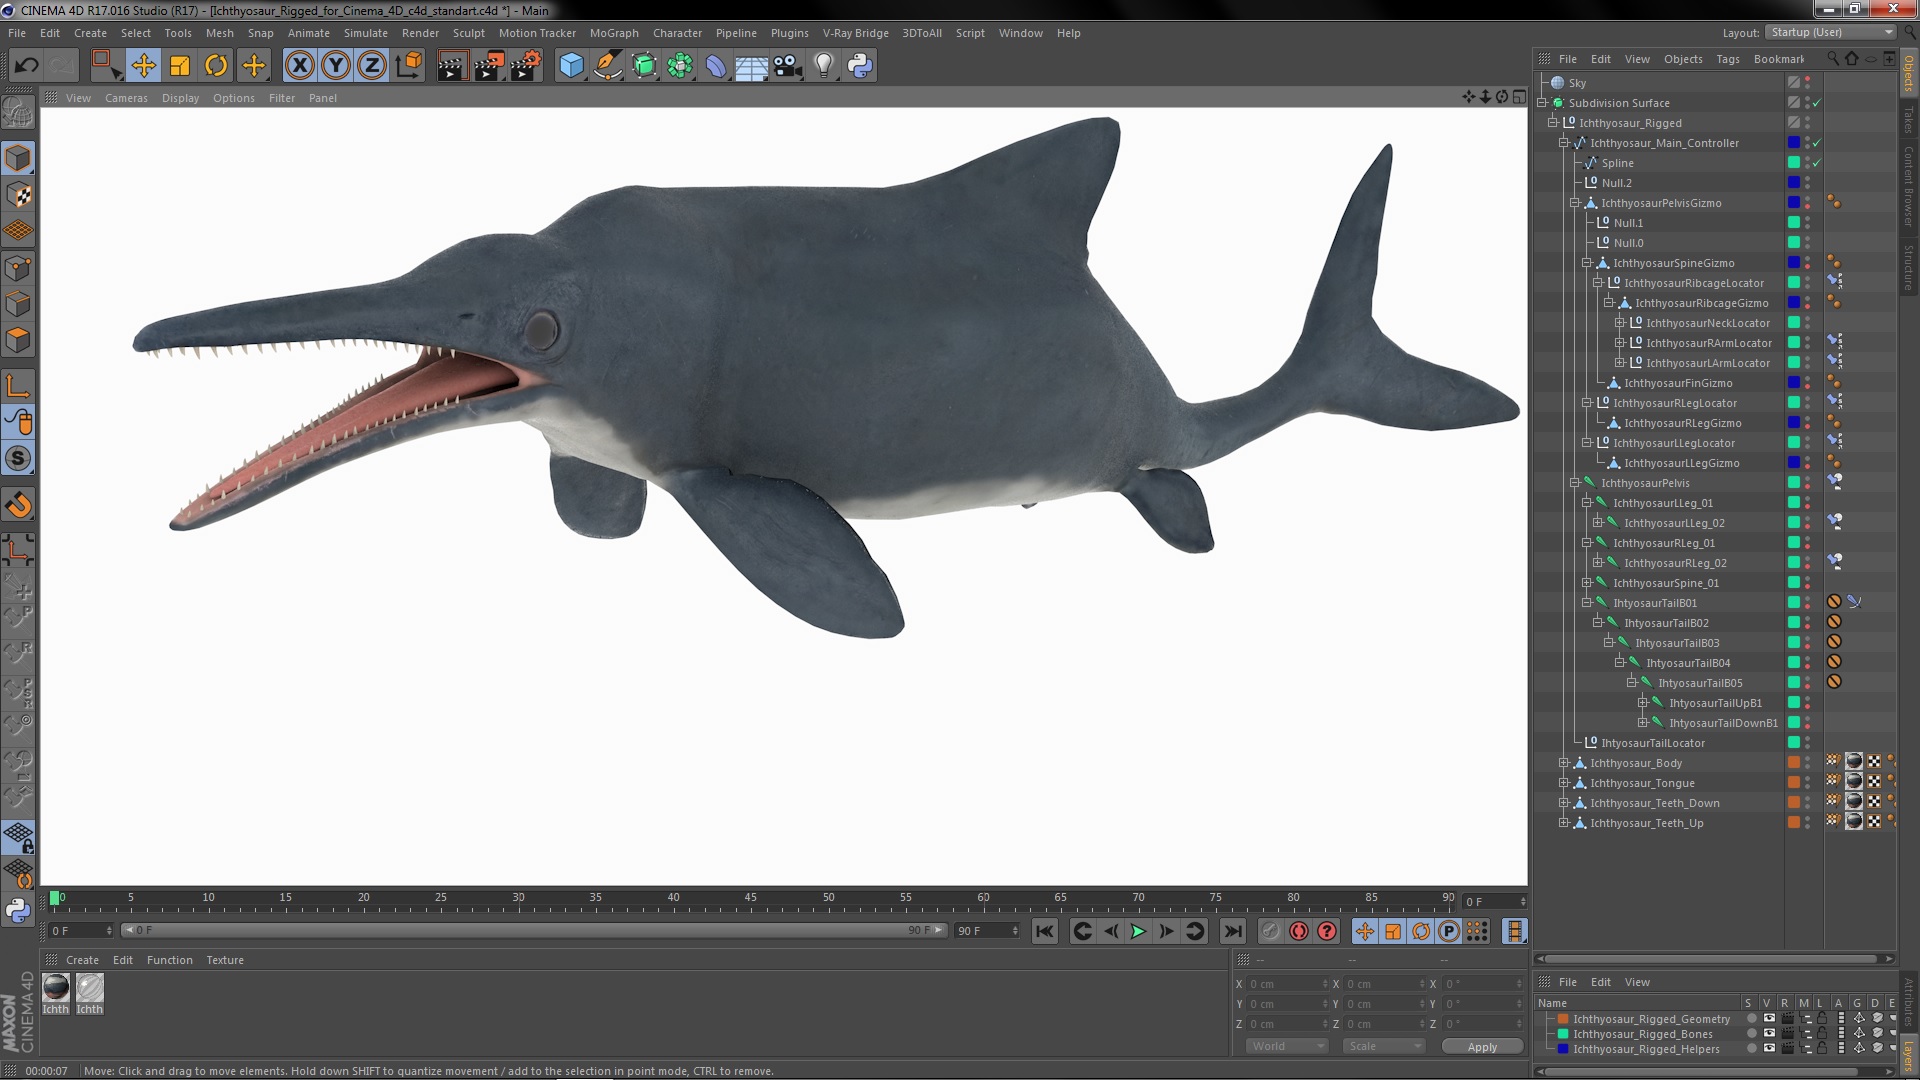1920x1080 pixels.
Task: Click the Undo arrow icon
Action: 26,66
